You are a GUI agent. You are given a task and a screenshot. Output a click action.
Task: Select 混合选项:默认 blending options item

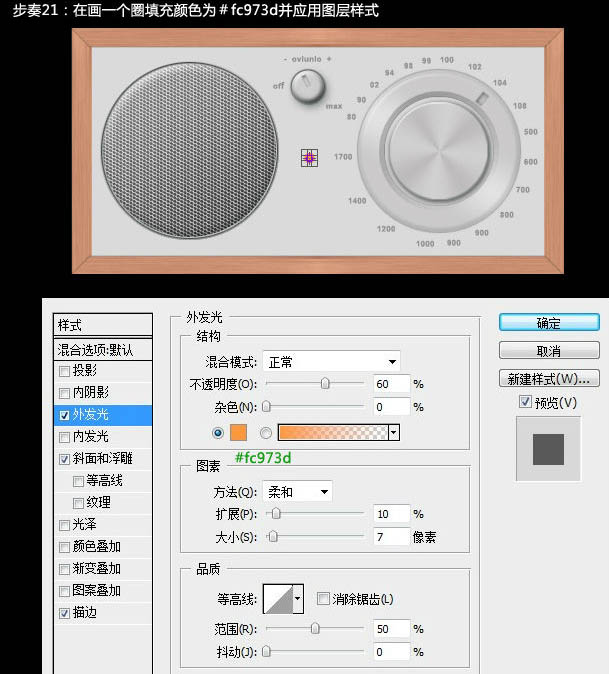coord(103,350)
